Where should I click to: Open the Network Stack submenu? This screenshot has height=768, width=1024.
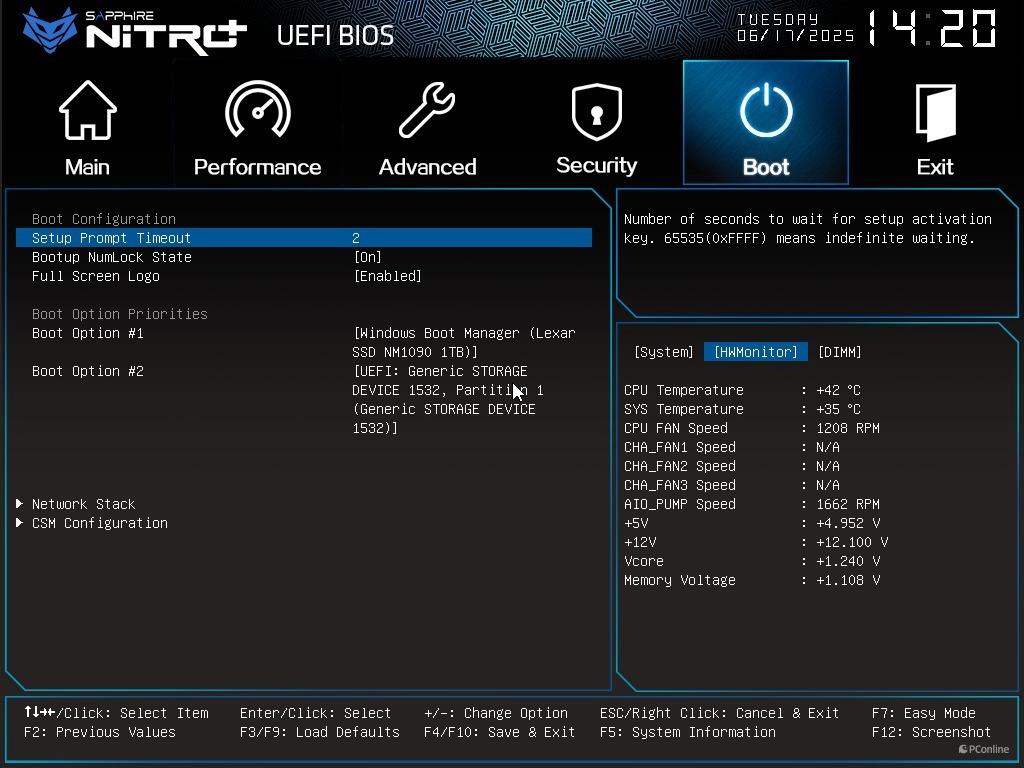[84, 504]
